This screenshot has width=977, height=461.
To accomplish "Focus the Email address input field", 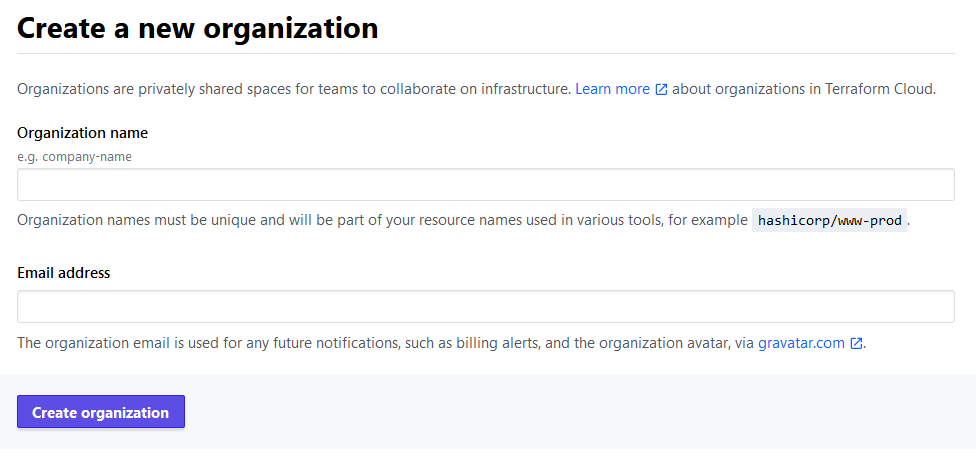I will click(x=485, y=307).
